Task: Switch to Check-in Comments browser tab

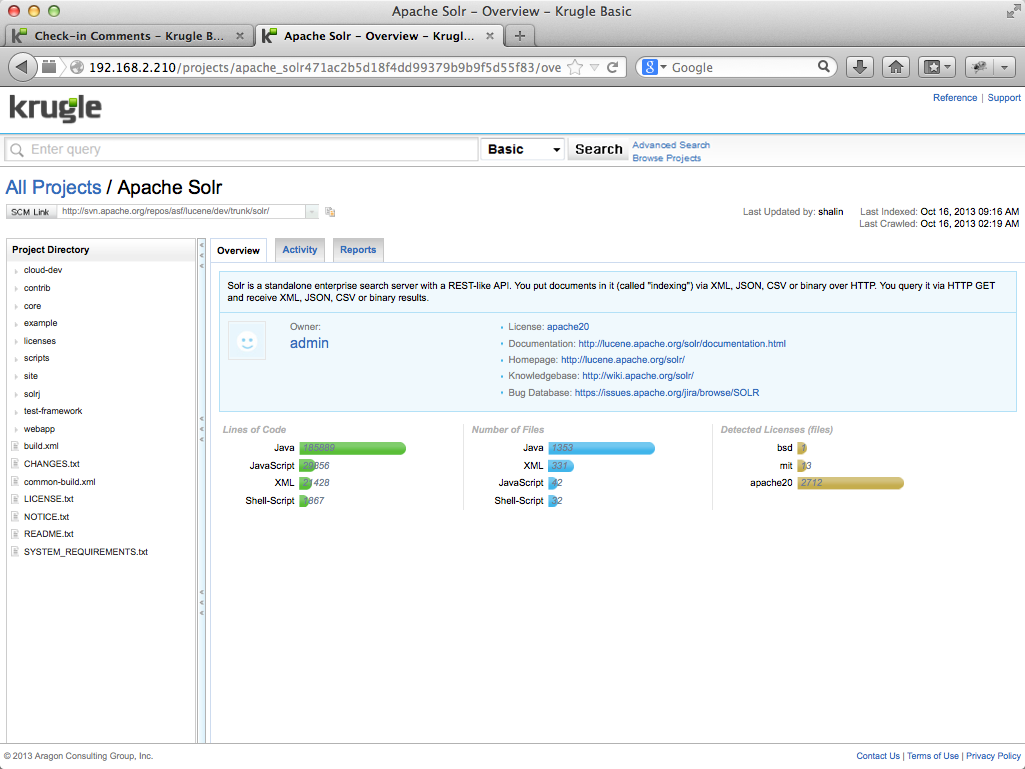Action: point(129,36)
